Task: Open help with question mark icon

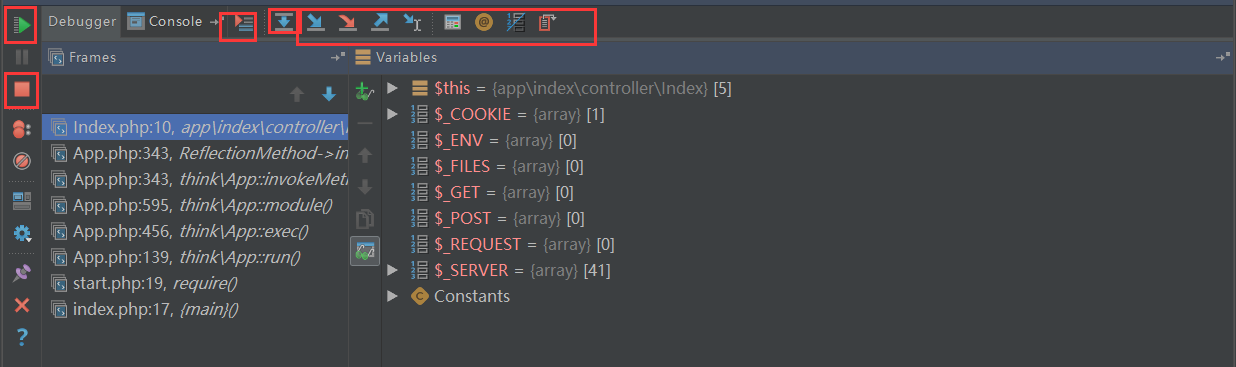Action: pyautogui.click(x=22, y=337)
